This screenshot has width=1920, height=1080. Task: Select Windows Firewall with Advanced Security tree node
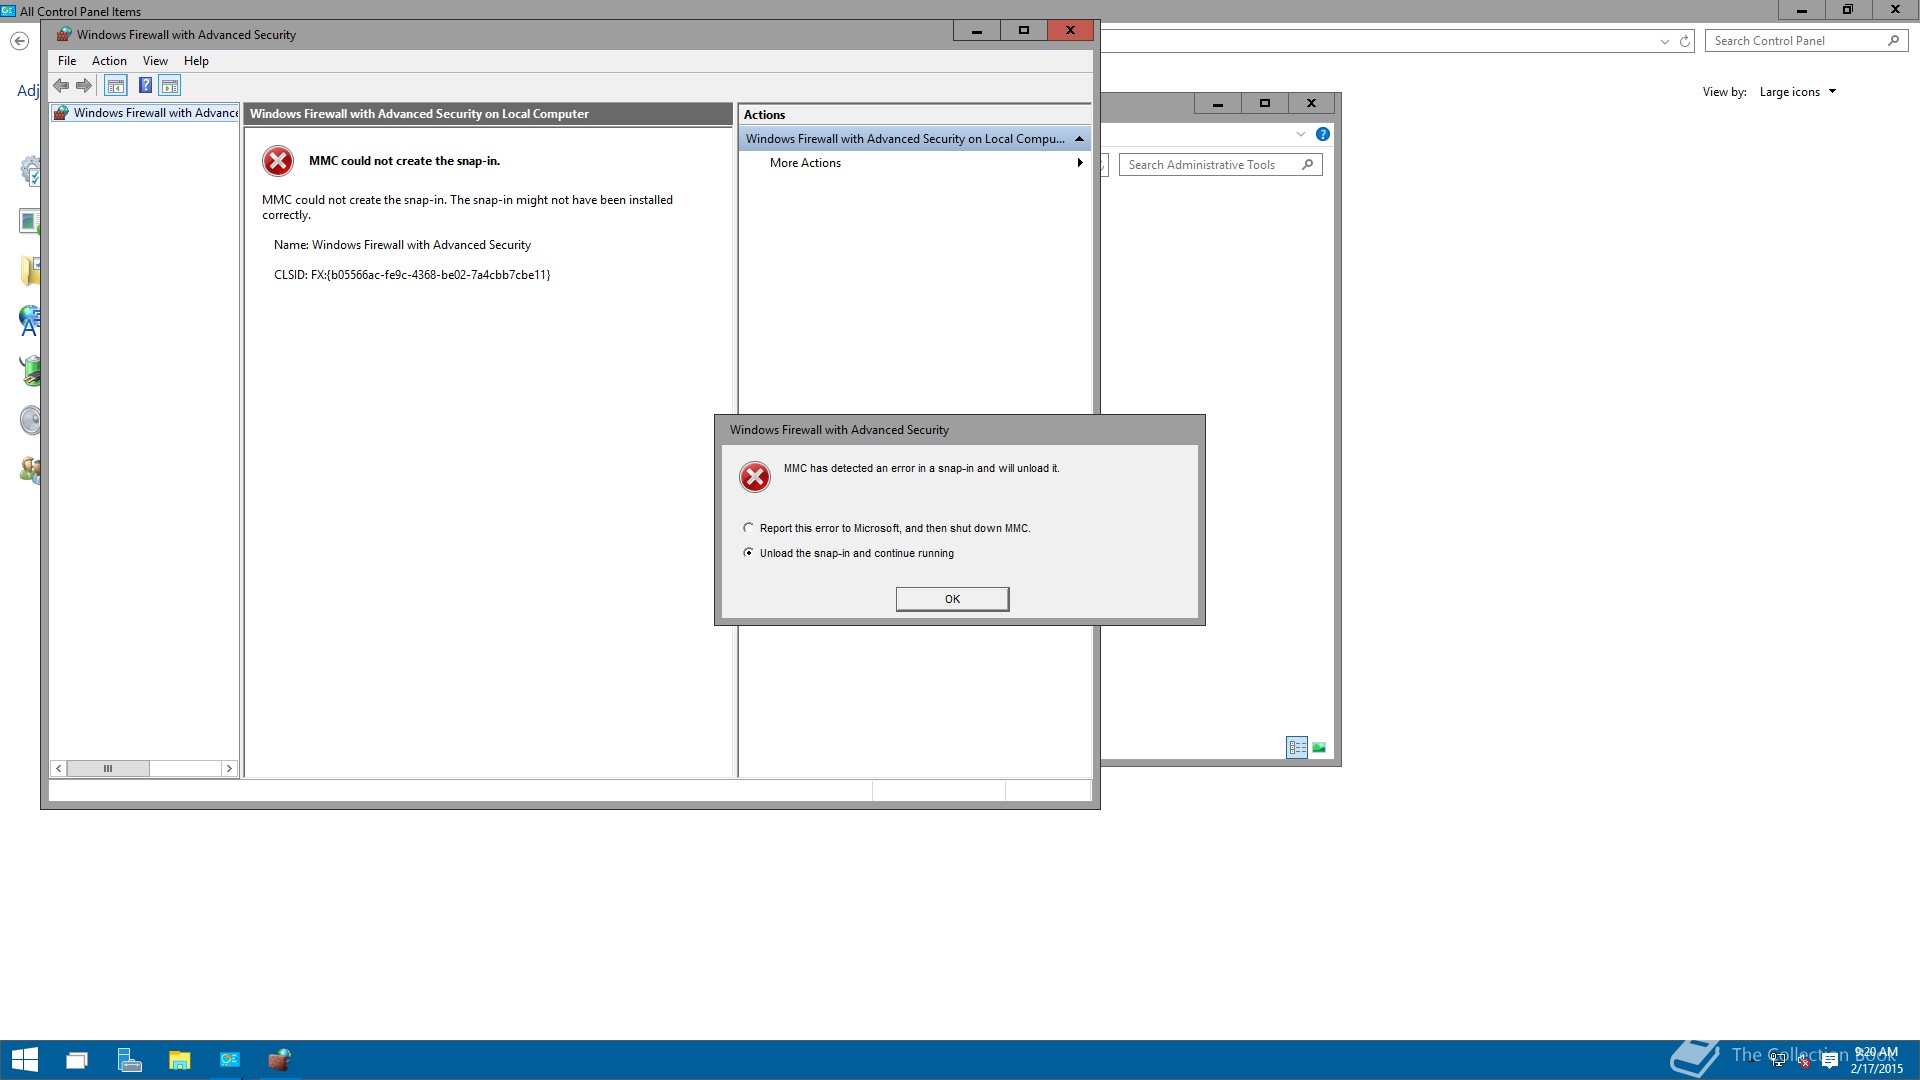[146, 113]
